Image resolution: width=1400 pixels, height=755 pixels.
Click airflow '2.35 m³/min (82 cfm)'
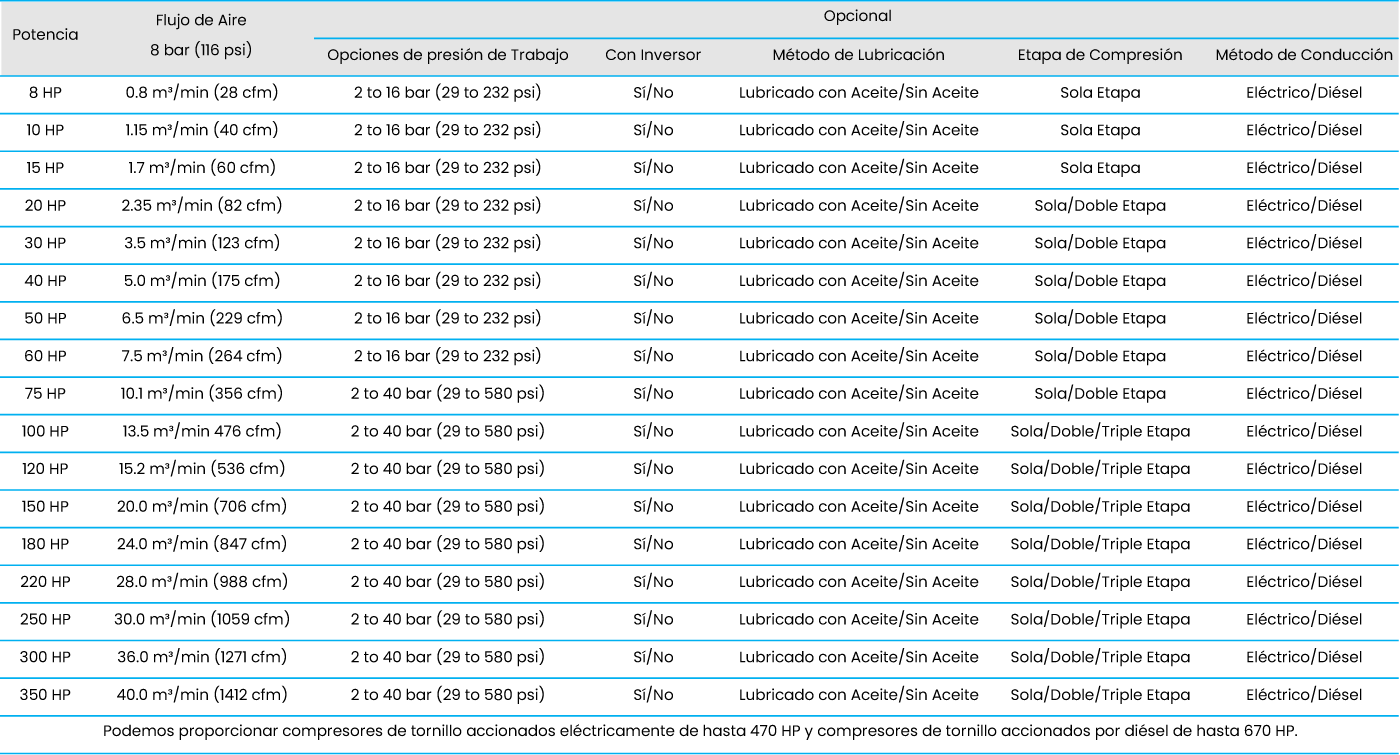pyautogui.click(x=202, y=206)
